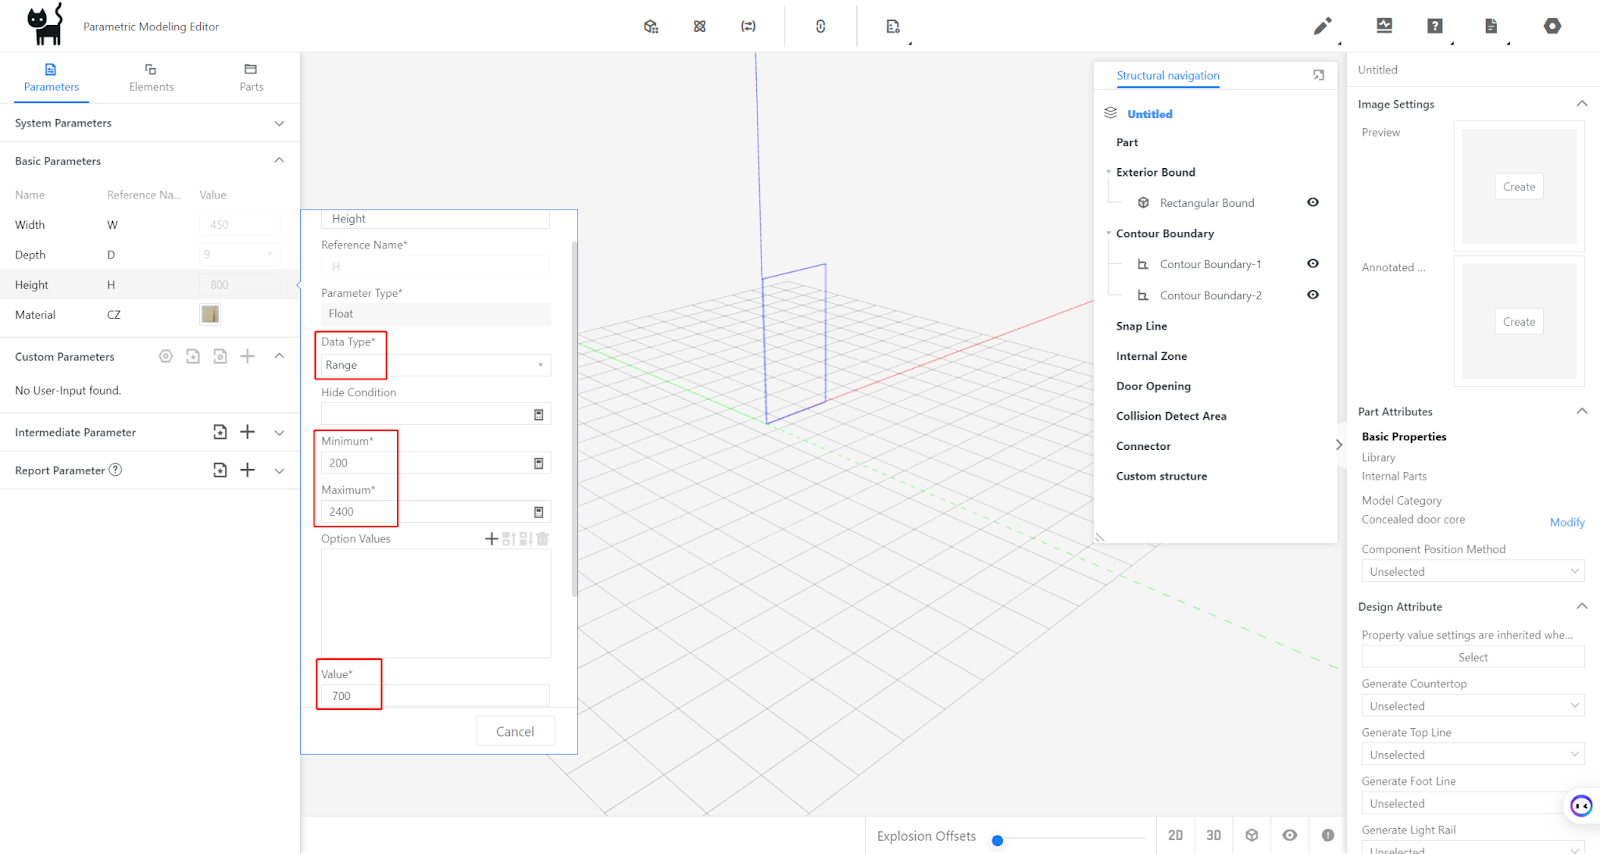1600x854 pixels.
Task: Click Cancel in the parameter dialog
Action: 515,732
